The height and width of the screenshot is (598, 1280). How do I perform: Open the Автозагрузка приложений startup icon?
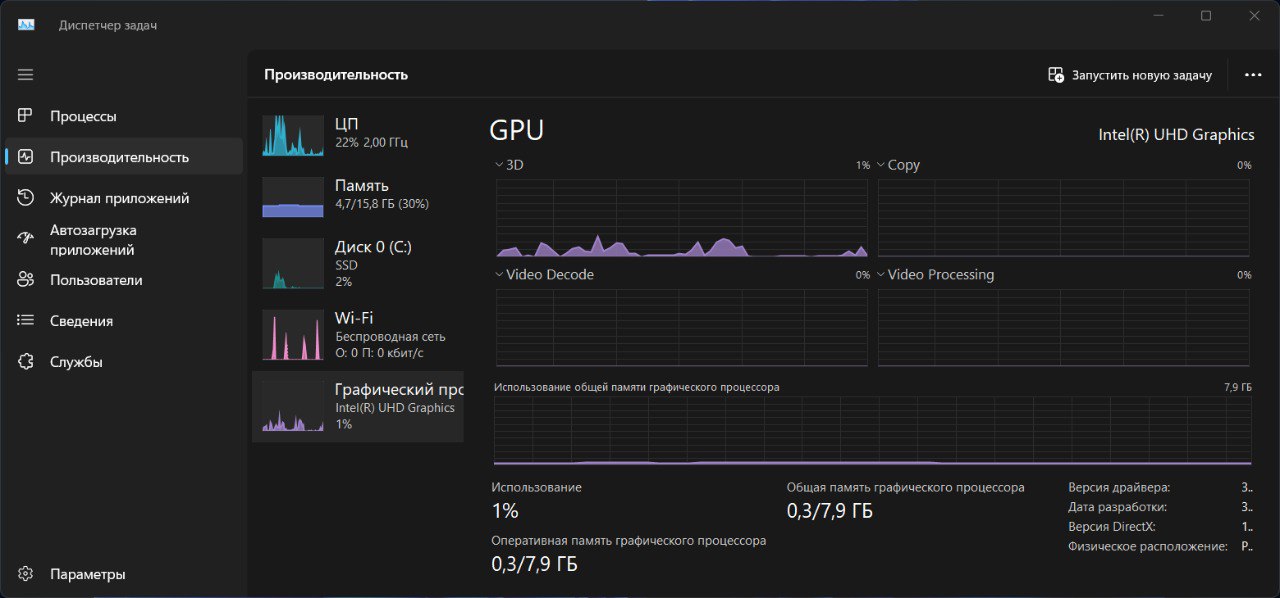pos(26,239)
